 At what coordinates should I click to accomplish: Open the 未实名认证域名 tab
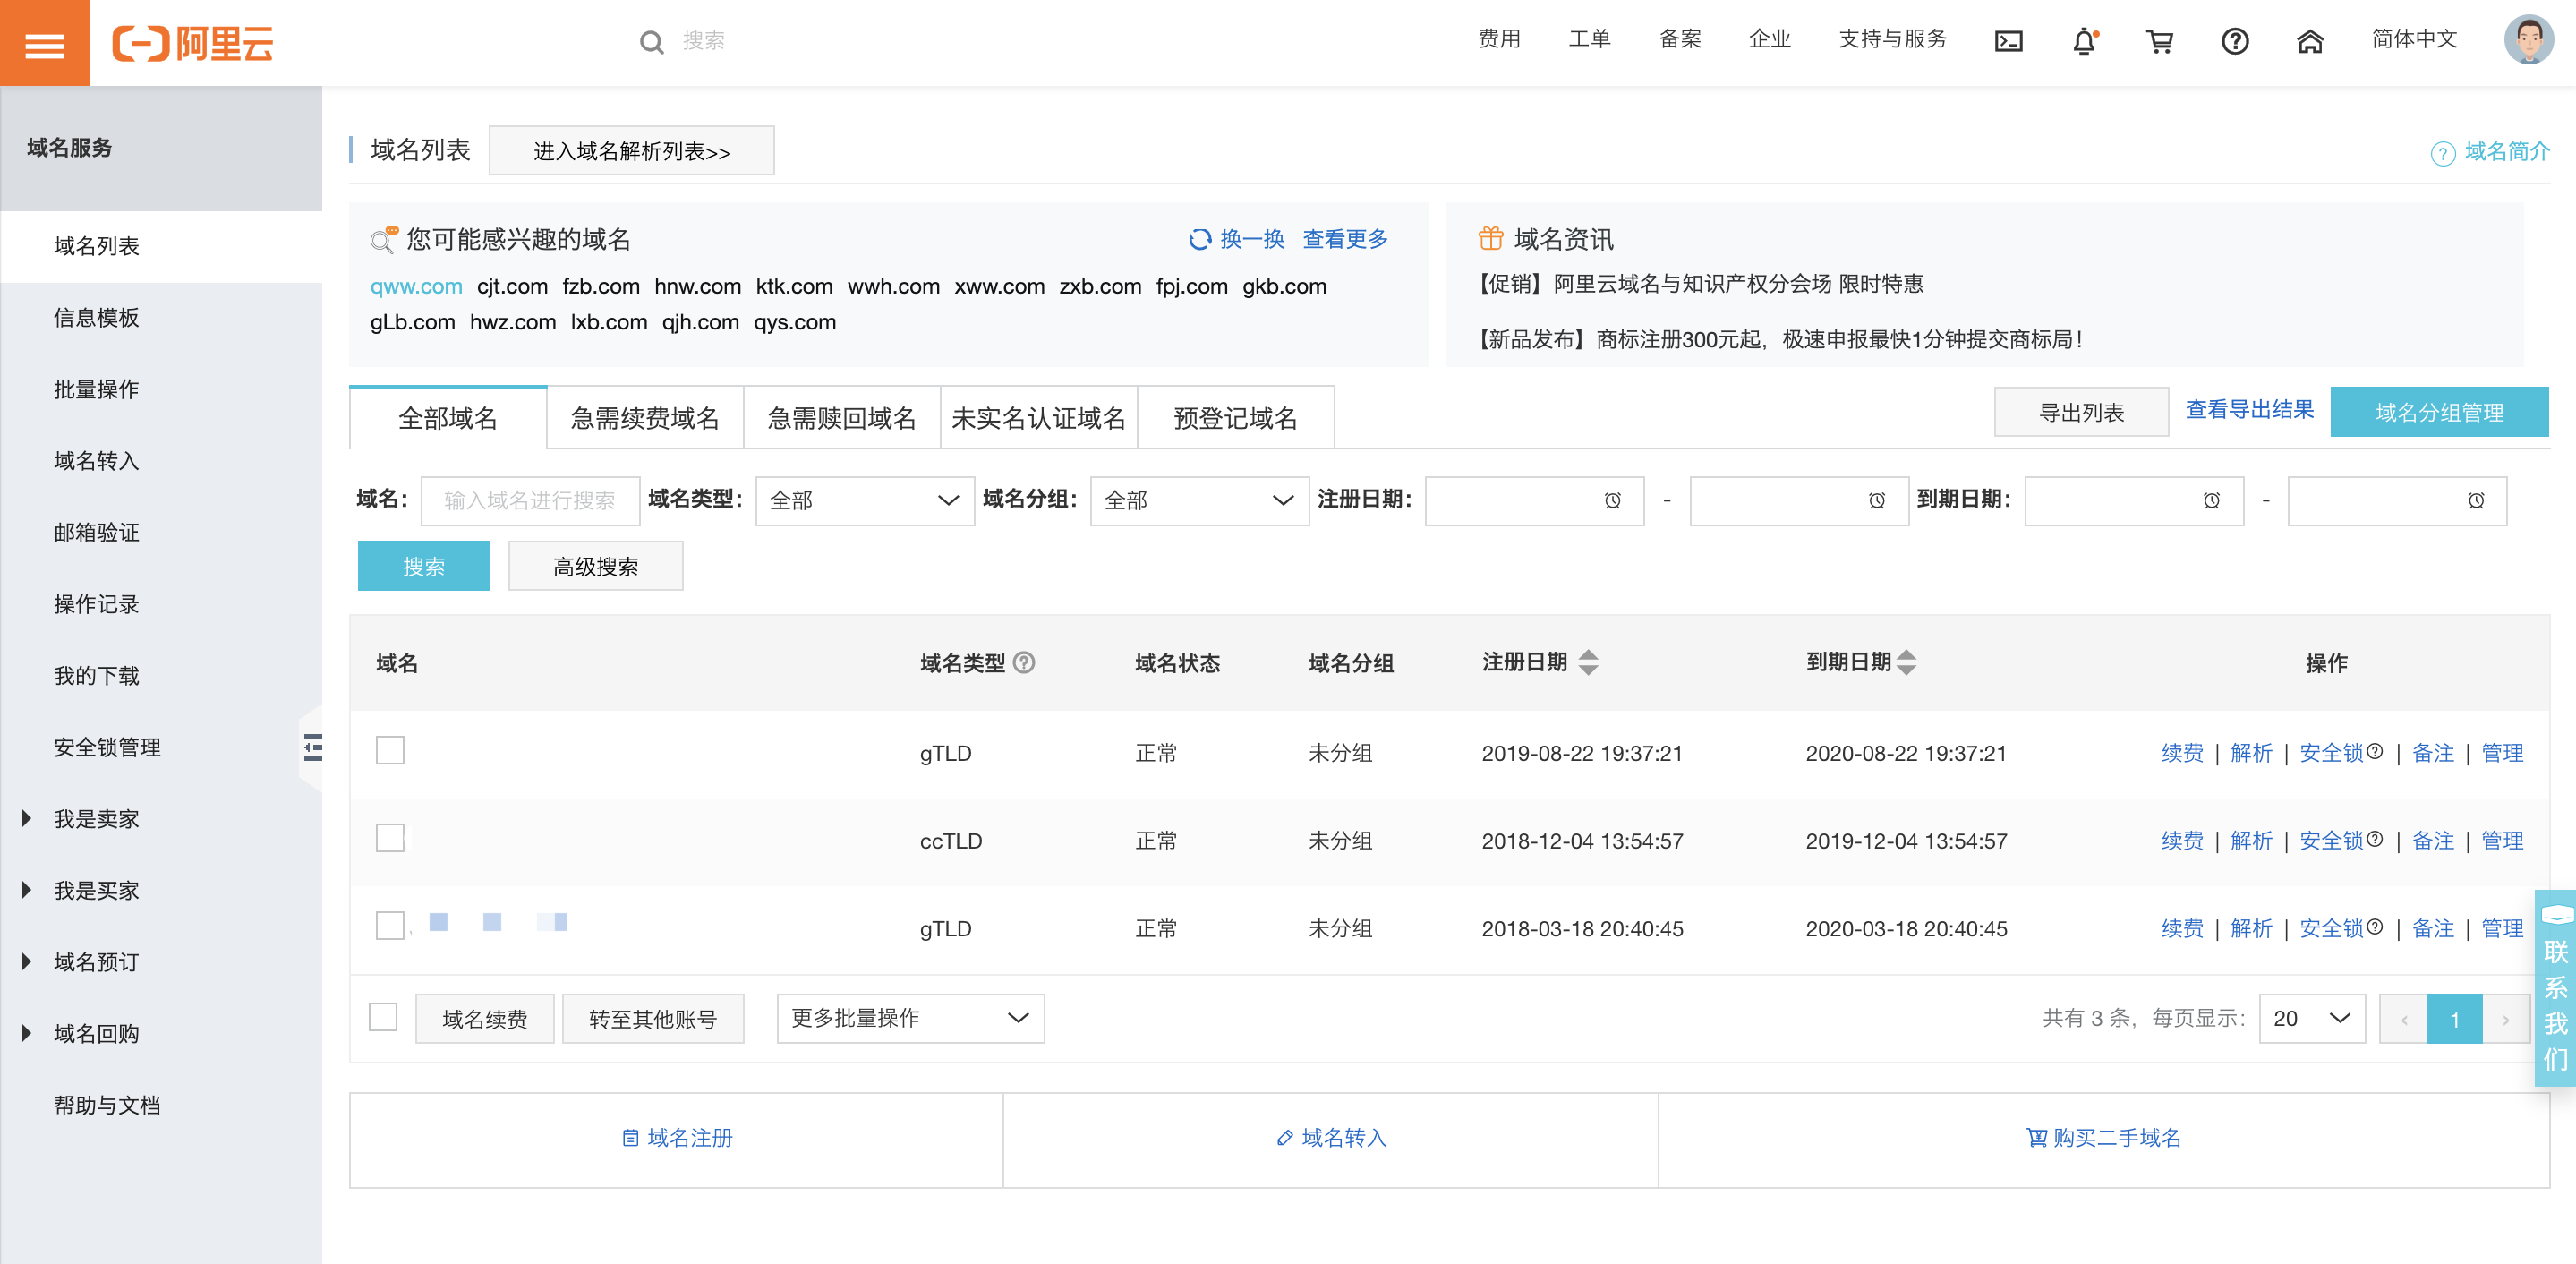point(1038,417)
